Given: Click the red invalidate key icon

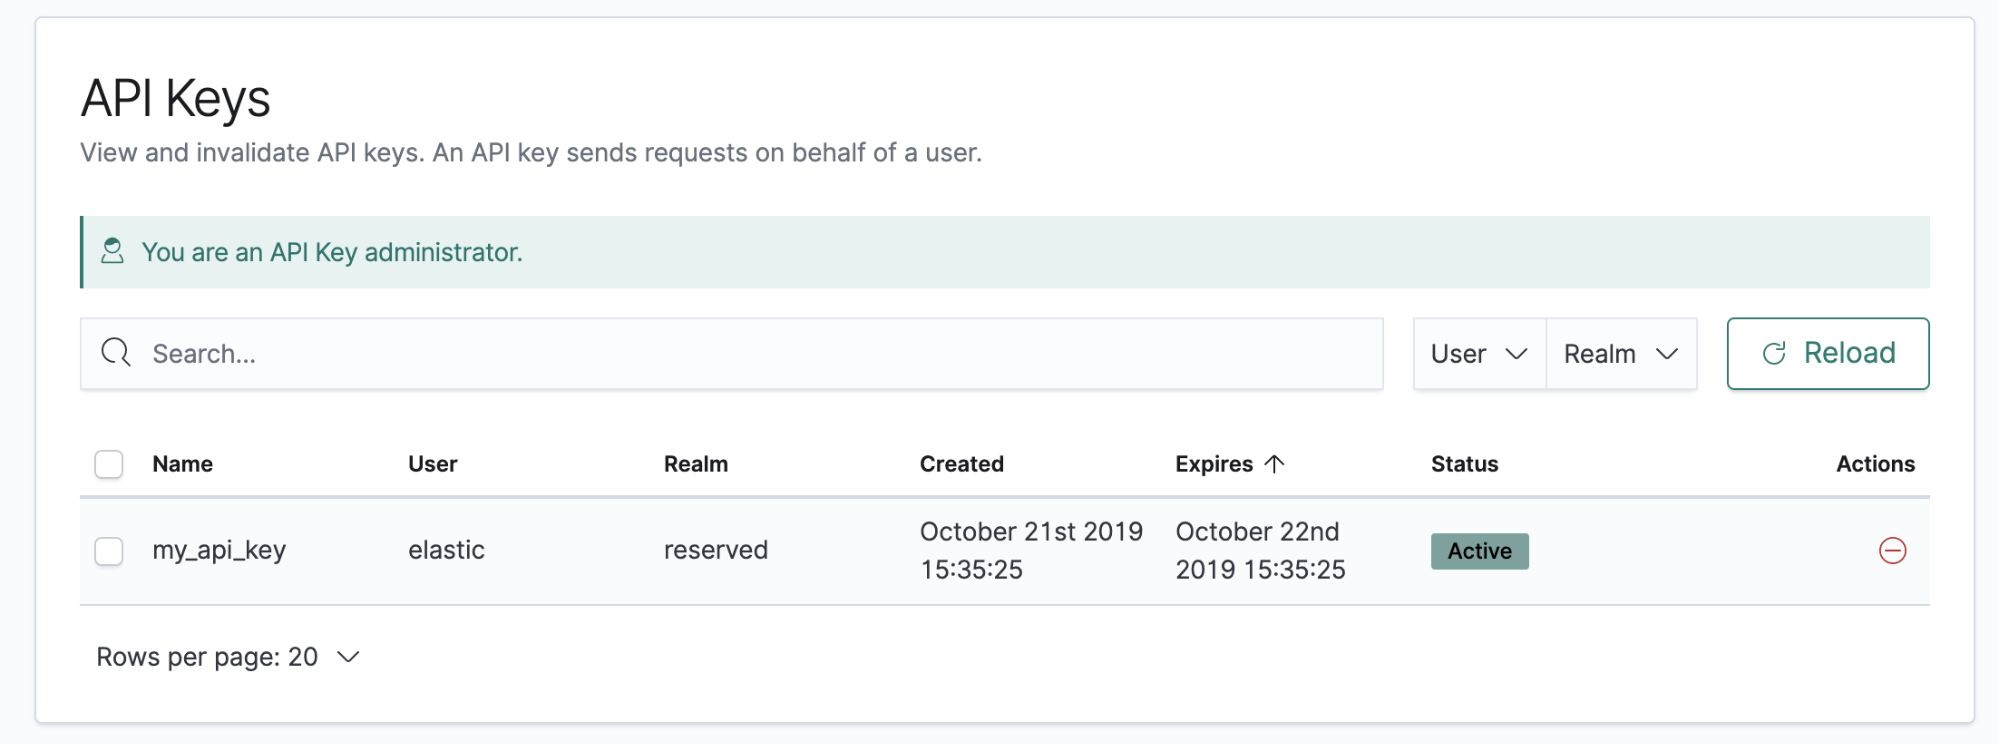Looking at the screenshot, I should pyautogui.click(x=1892, y=551).
